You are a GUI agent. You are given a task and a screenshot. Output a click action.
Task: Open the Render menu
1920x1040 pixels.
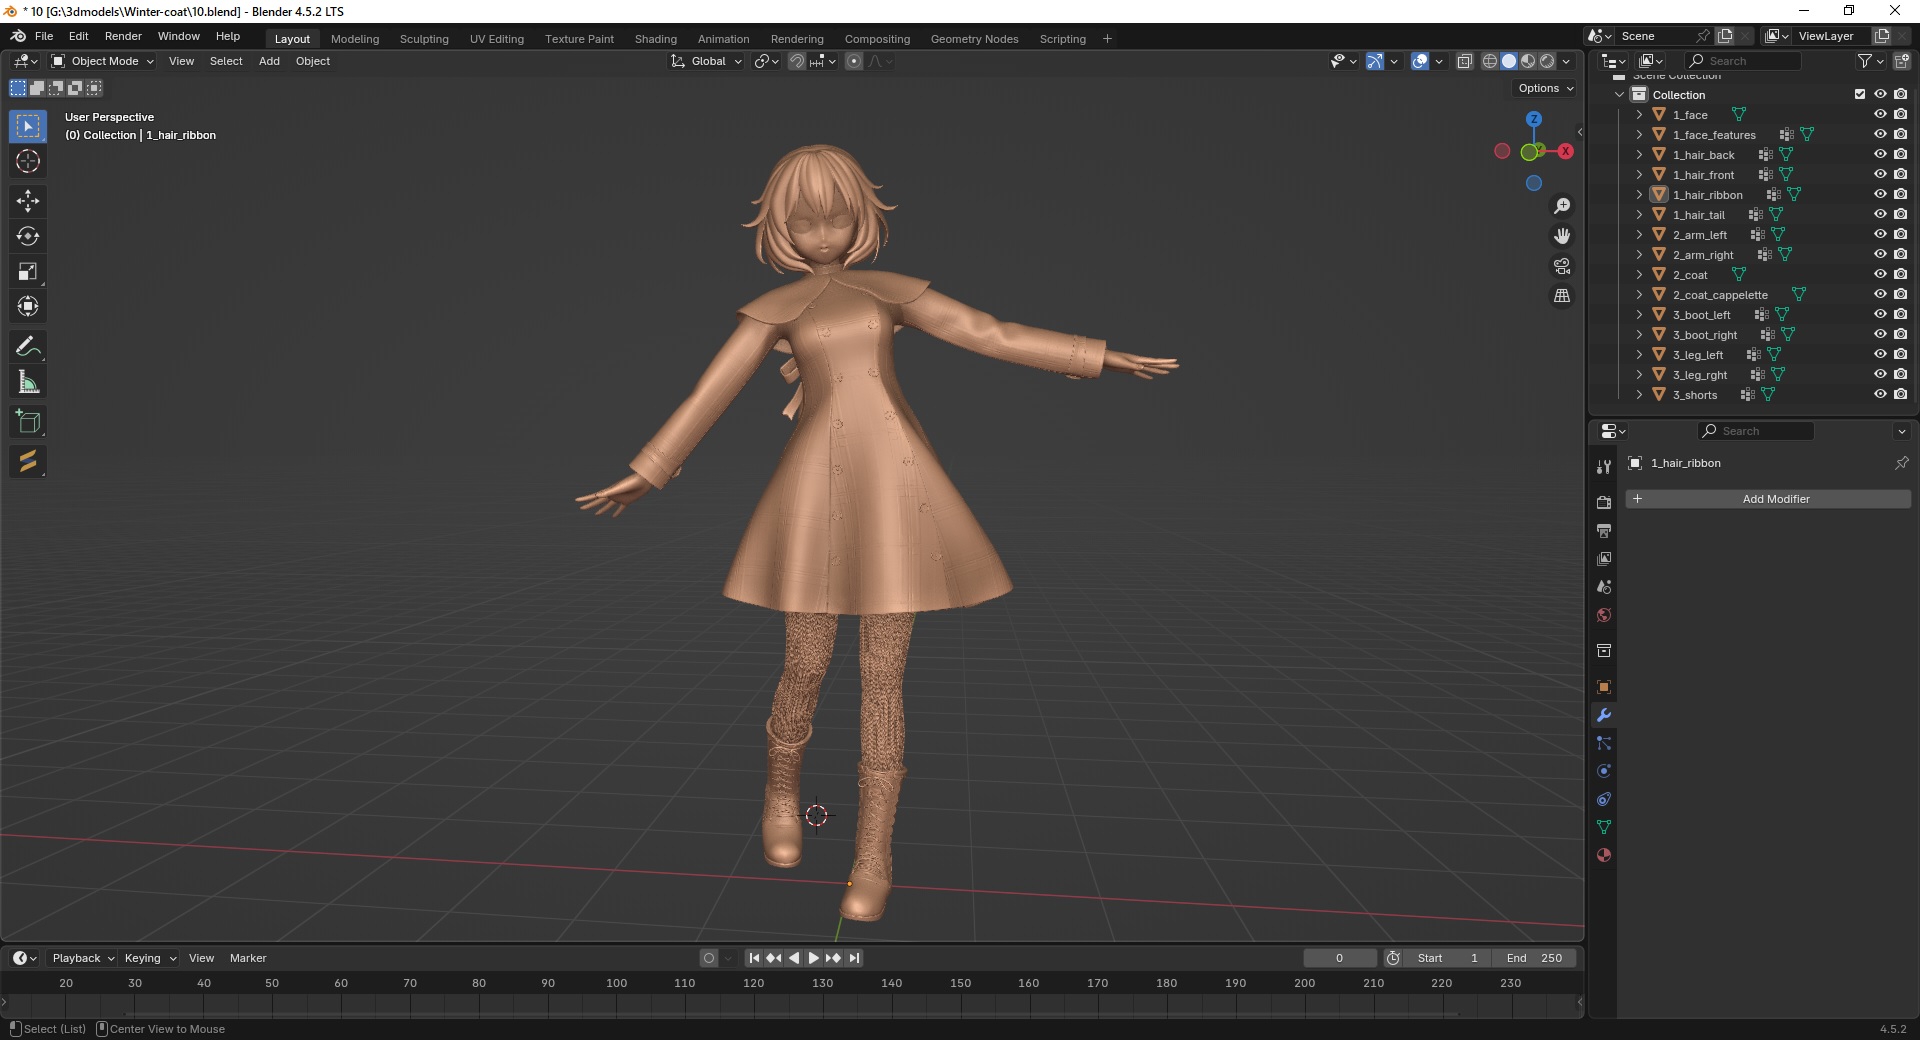pos(123,36)
